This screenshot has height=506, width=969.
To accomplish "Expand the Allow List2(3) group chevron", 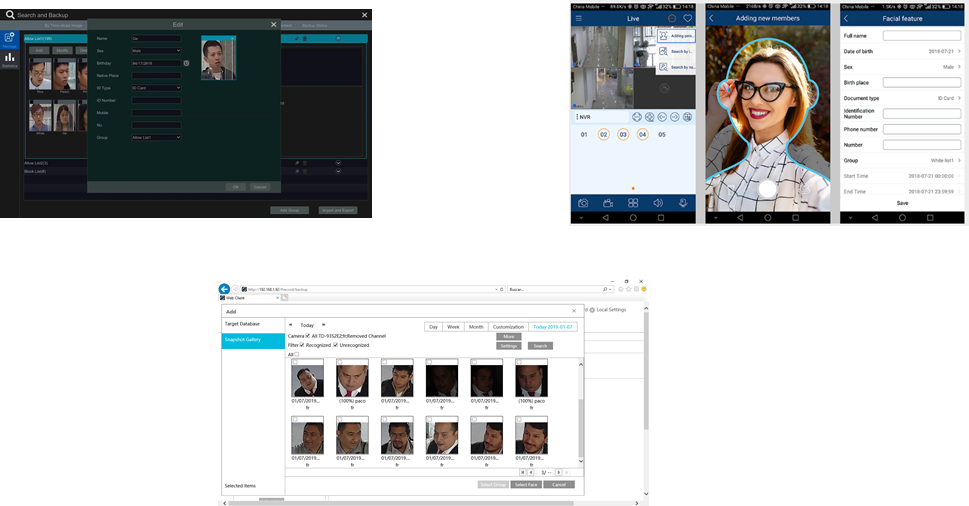I will (x=338, y=163).
